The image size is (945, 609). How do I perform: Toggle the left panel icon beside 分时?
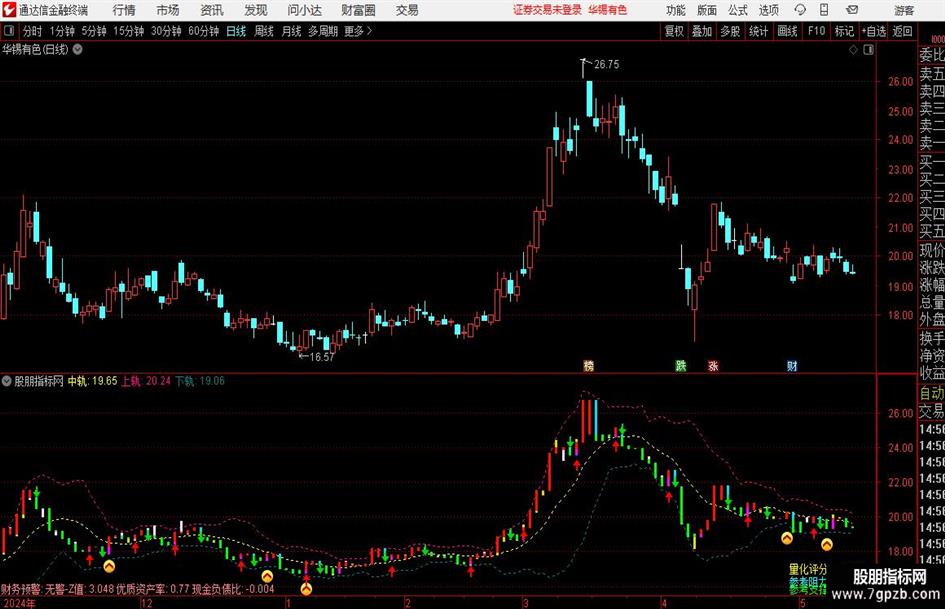(9, 31)
